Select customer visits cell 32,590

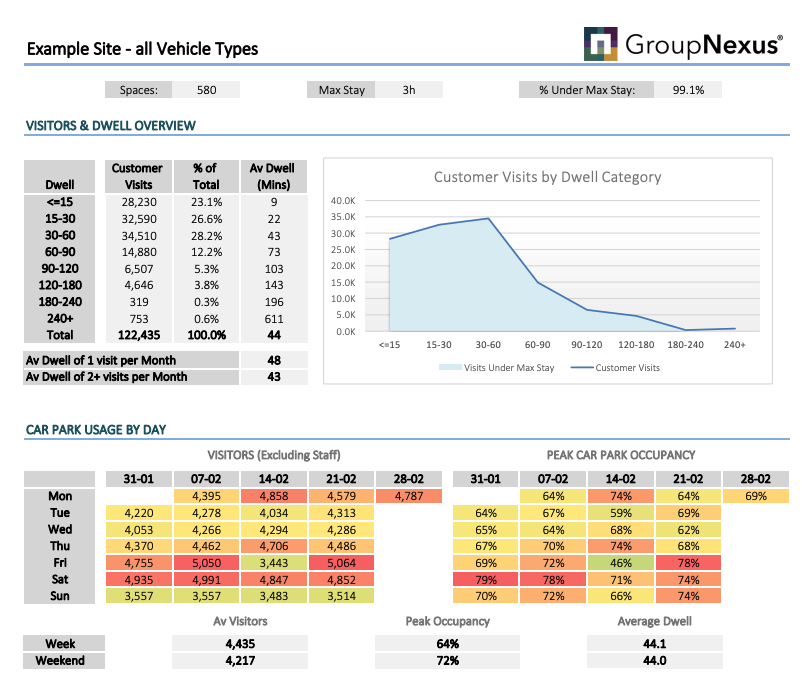(139, 219)
